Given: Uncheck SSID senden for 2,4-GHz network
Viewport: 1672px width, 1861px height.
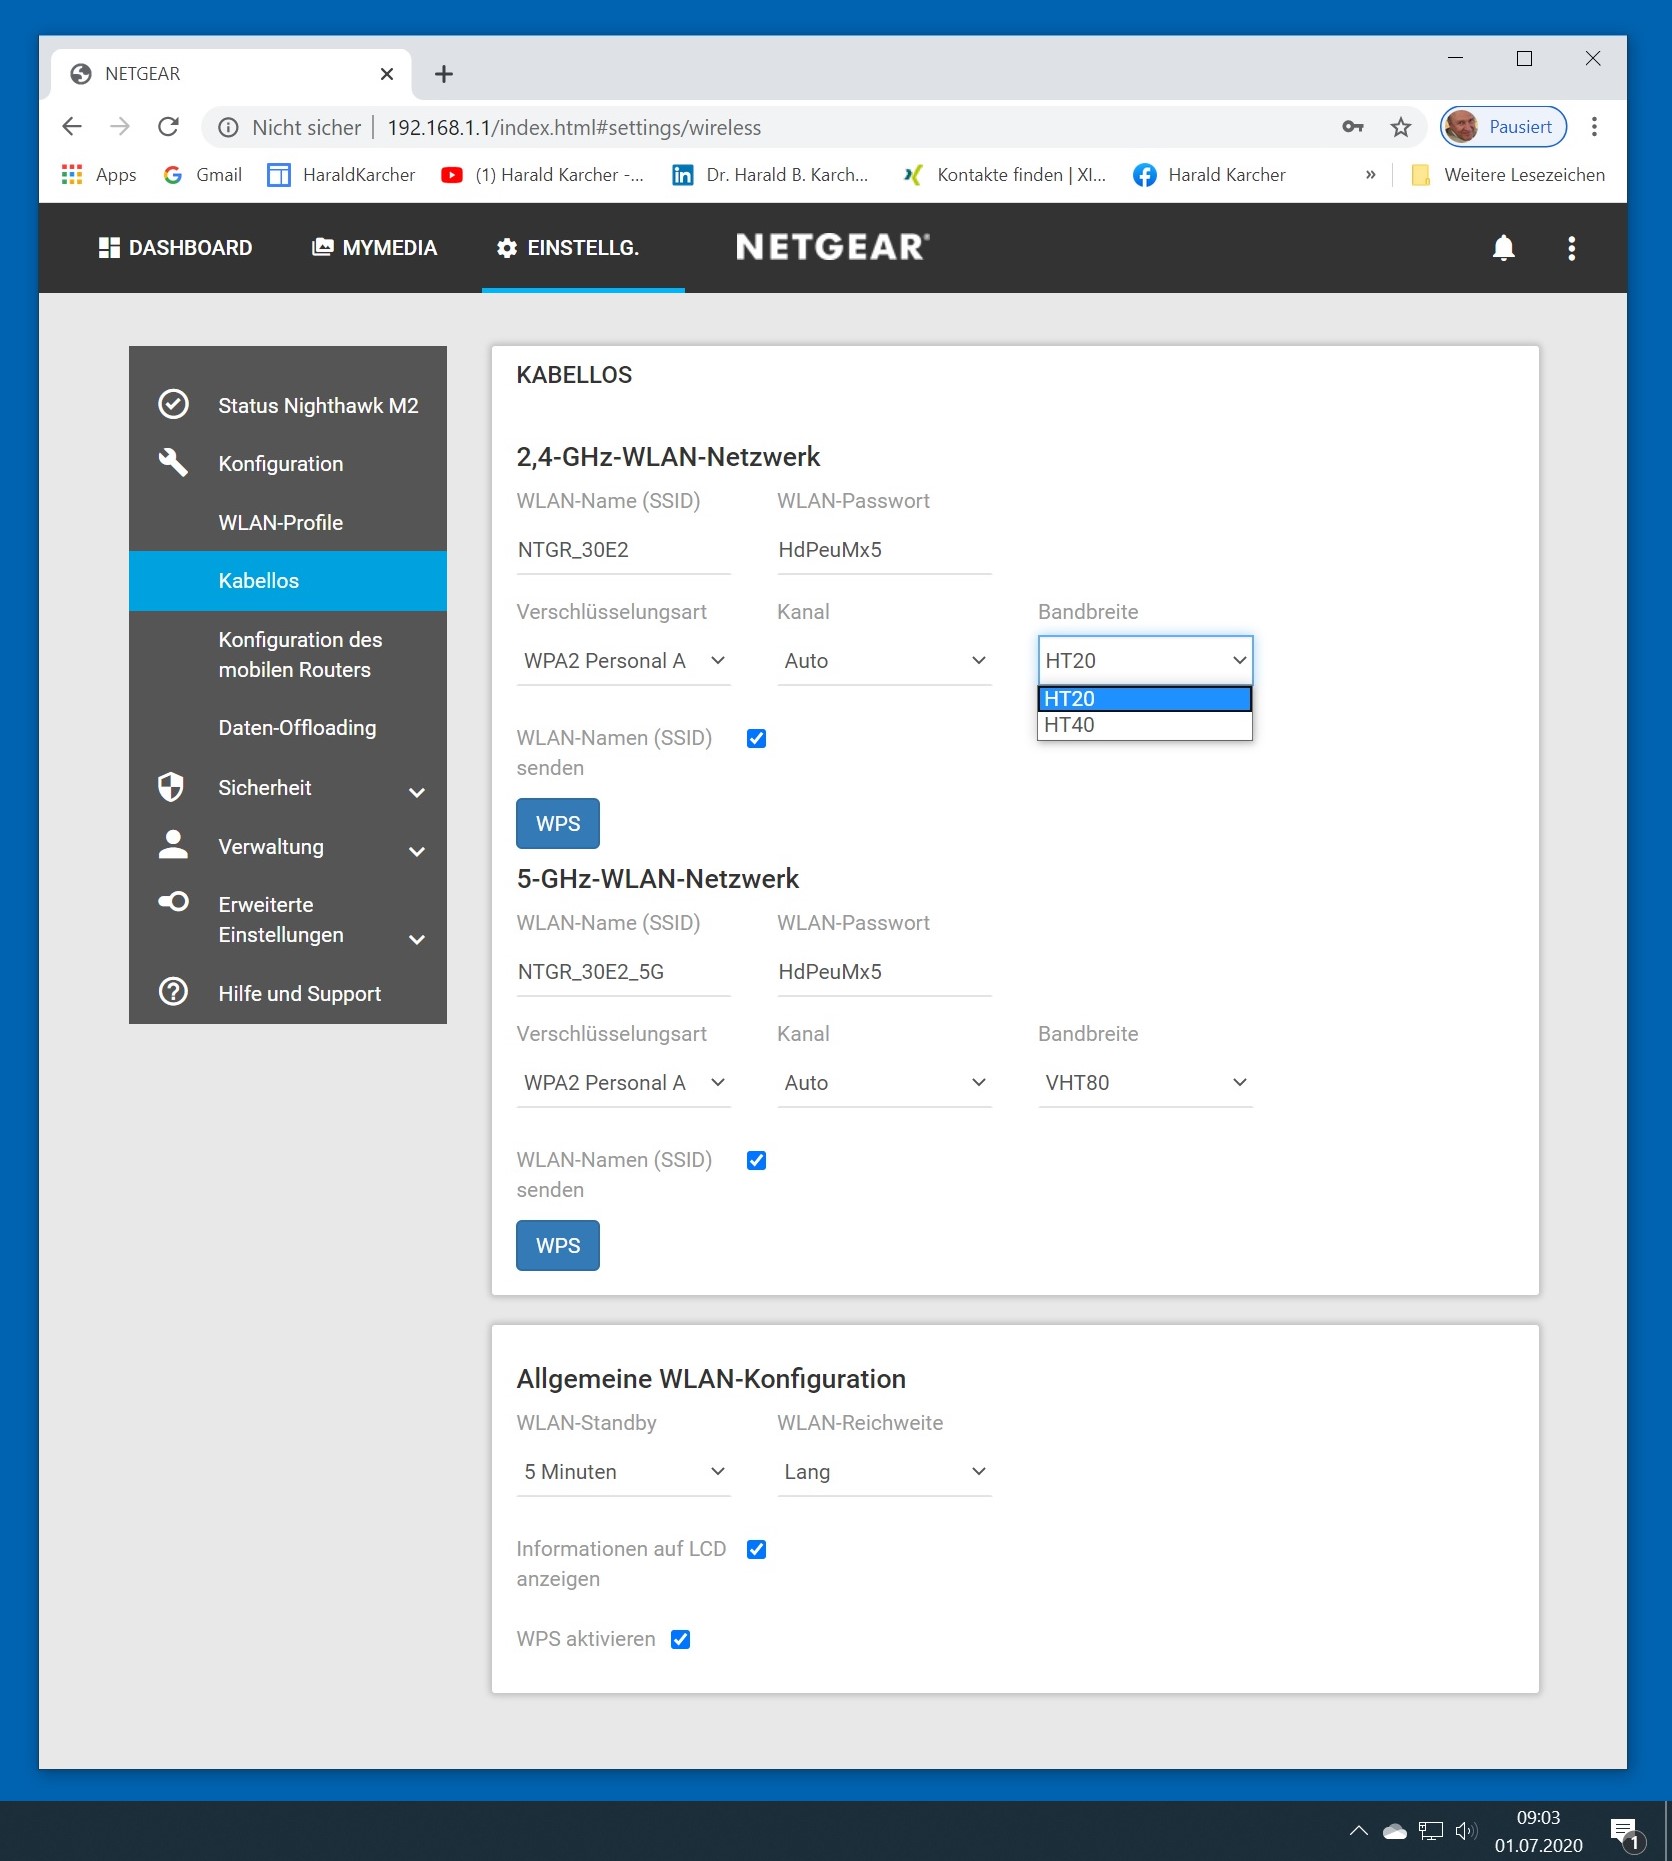Looking at the screenshot, I should [756, 738].
